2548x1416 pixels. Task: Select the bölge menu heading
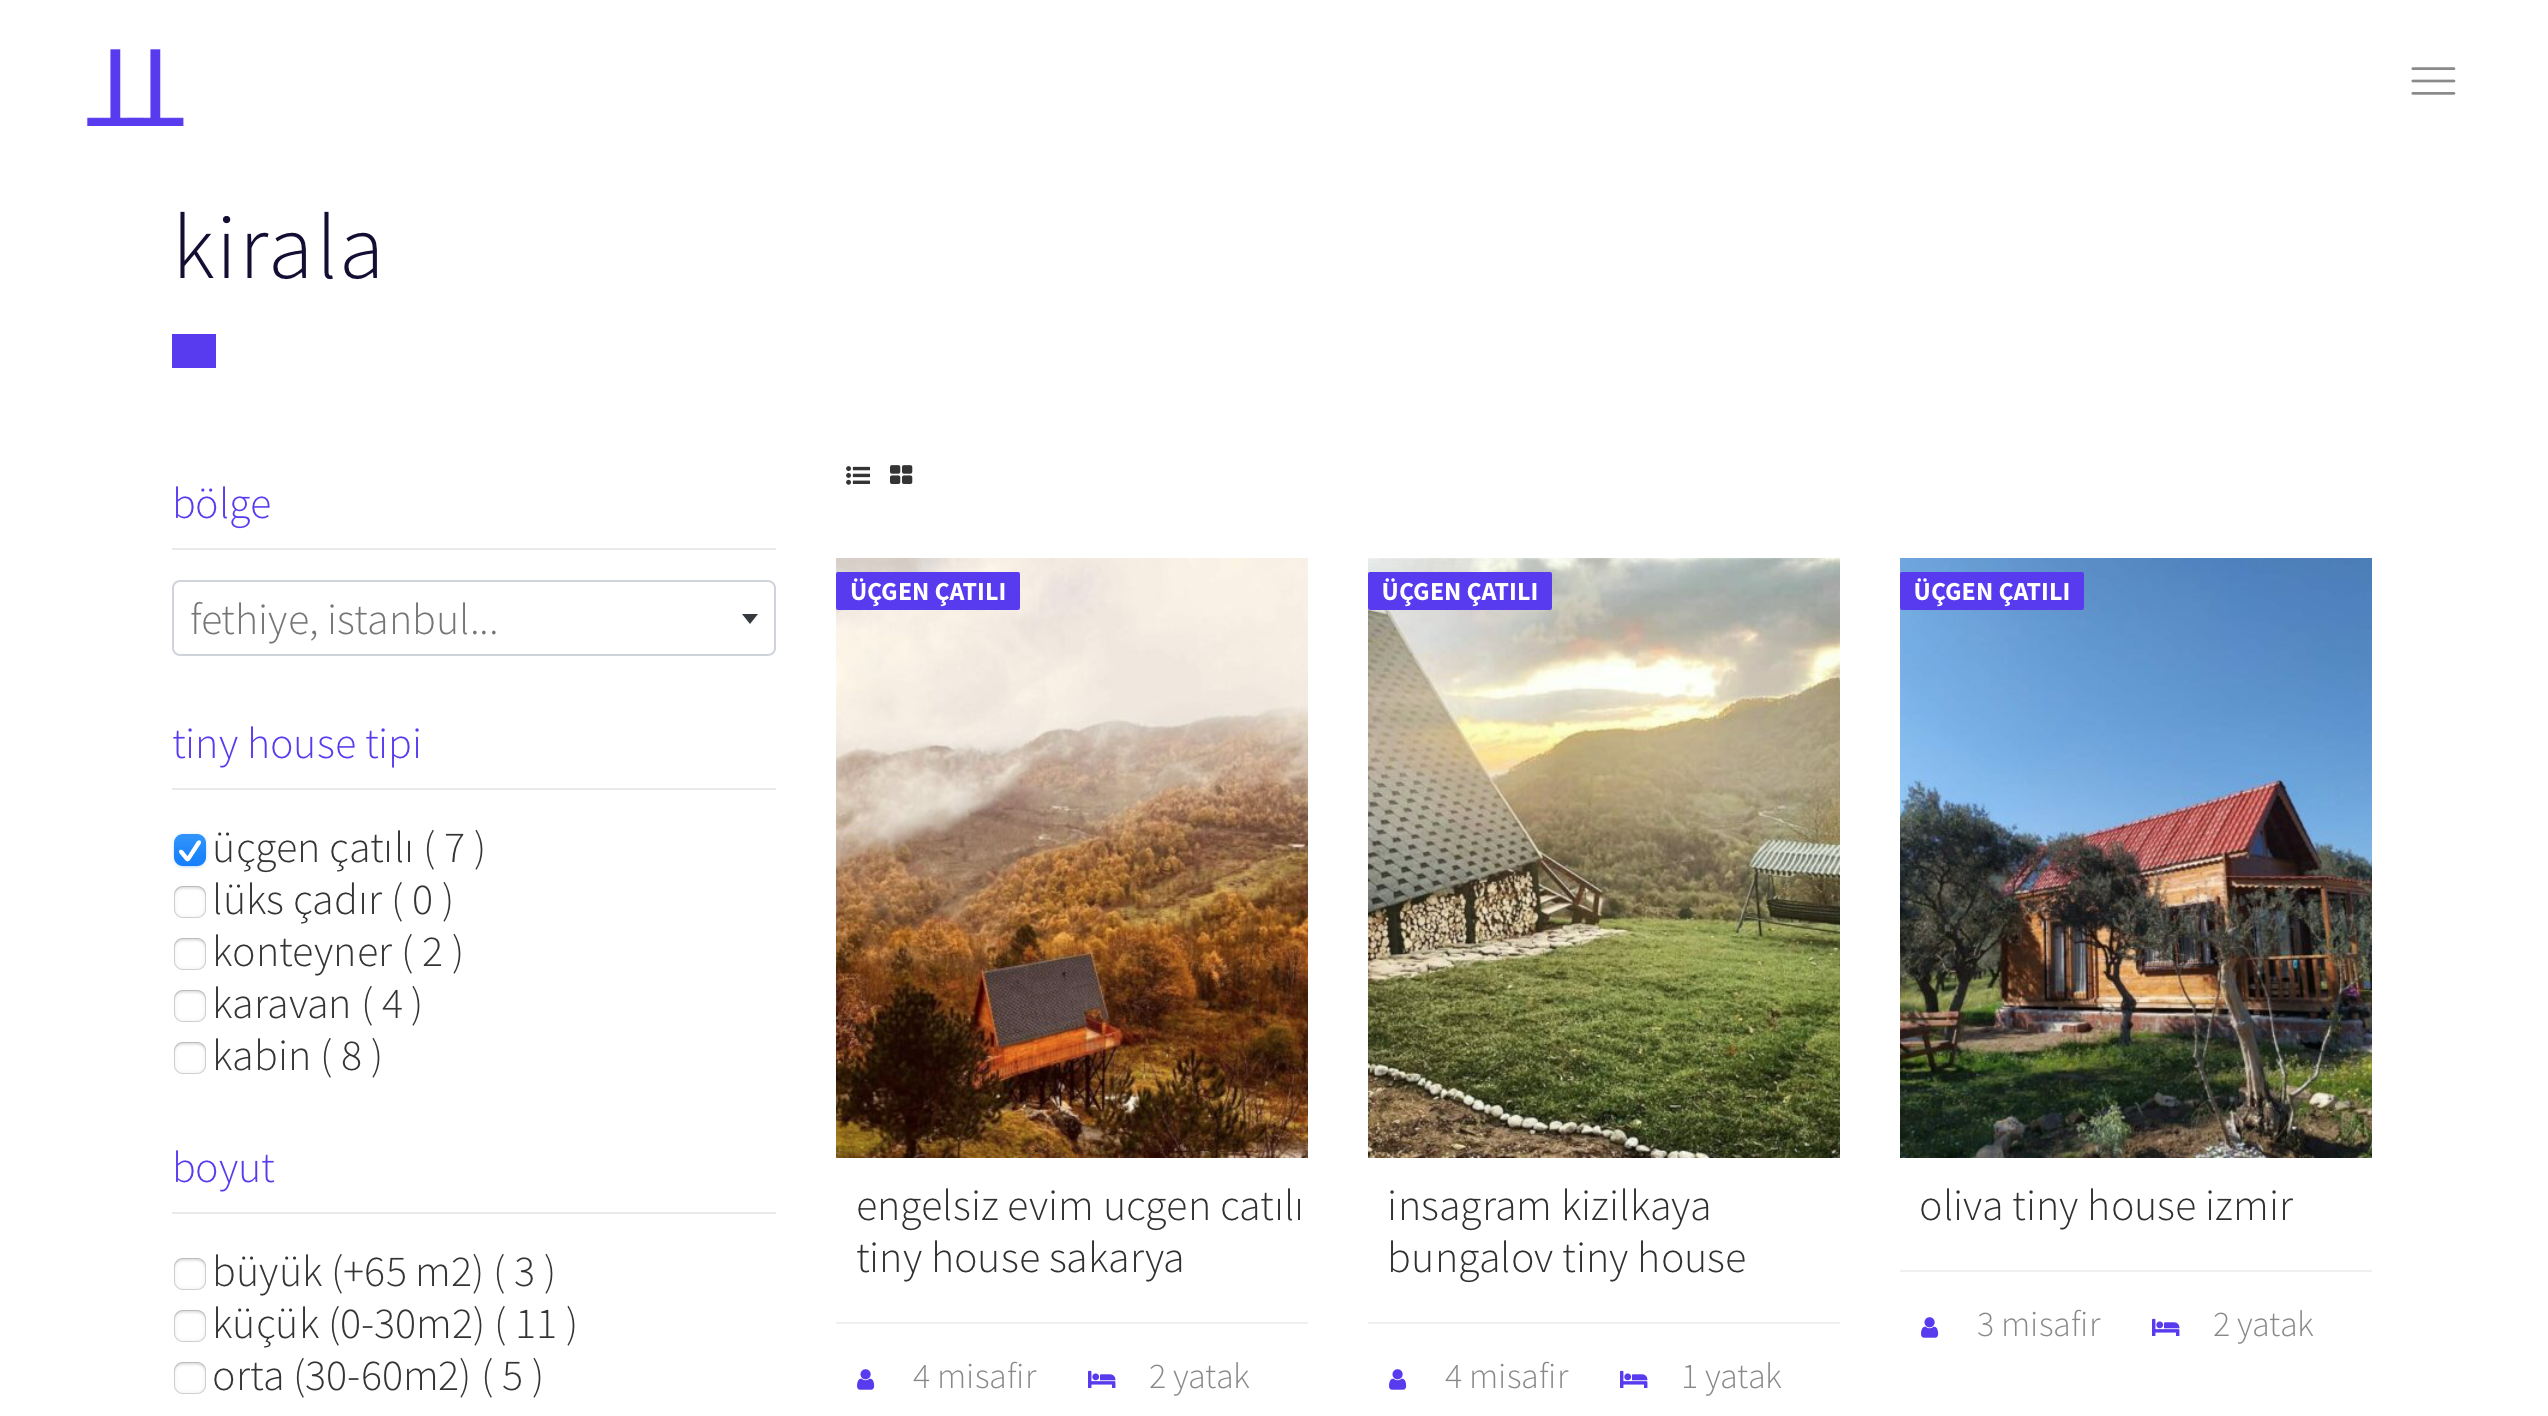click(x=222, y=503)
